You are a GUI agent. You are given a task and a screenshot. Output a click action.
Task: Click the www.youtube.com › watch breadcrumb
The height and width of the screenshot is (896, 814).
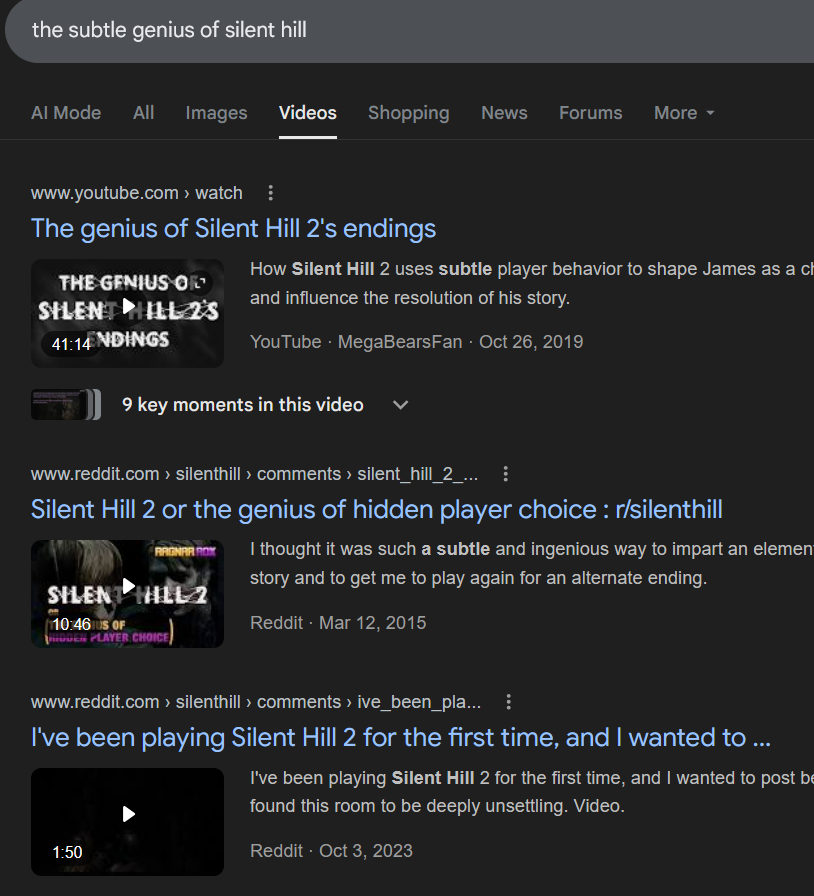tap(137, 193)
